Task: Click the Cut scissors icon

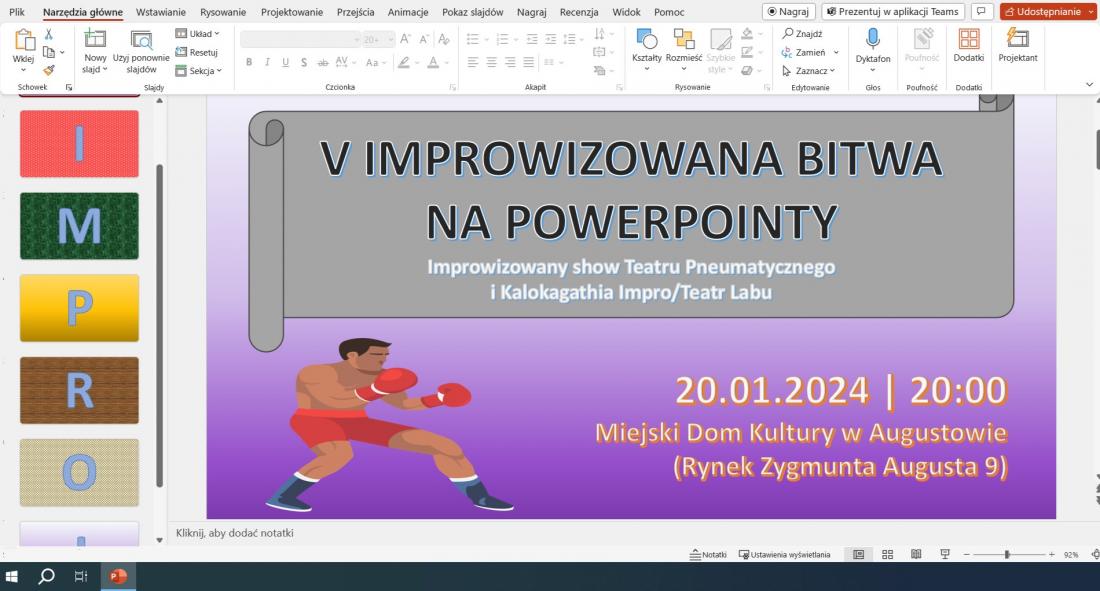Action: click(x=48, y=34)
